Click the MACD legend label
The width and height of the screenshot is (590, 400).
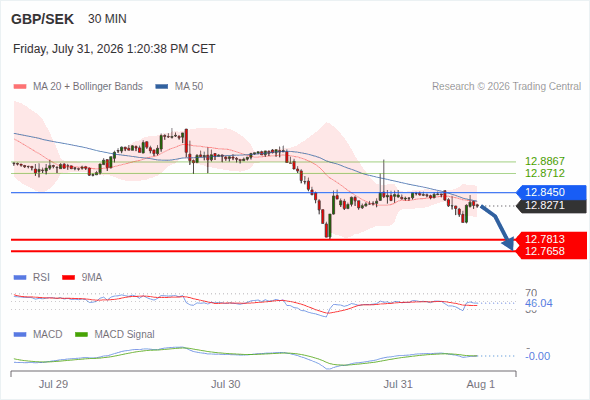point(48,335)
